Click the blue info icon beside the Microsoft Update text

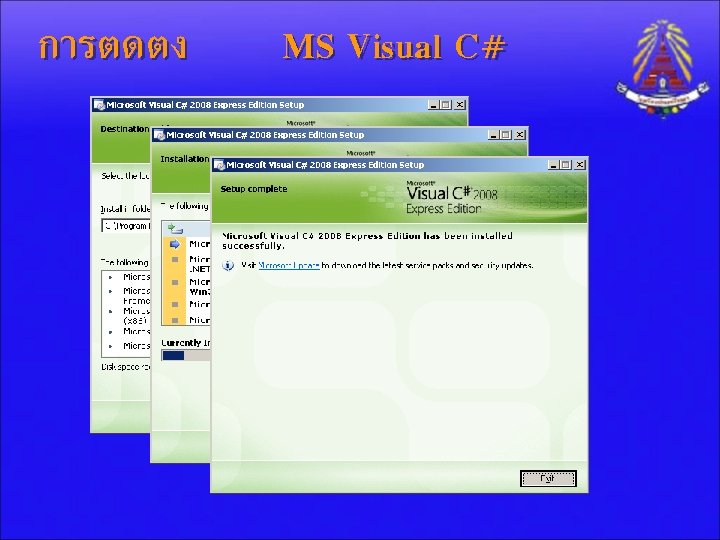coord(228,265)
